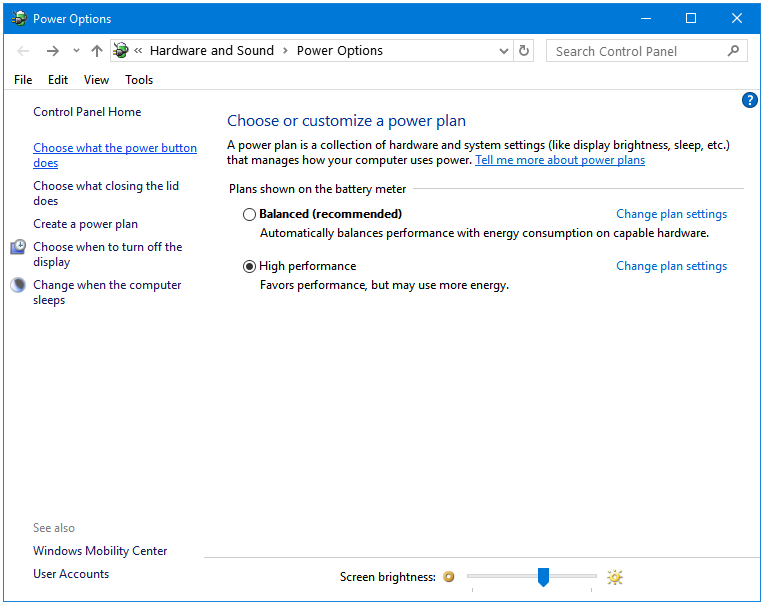Open Help with the blue question mark
764x605 pixels.
(x=749, y=100)
